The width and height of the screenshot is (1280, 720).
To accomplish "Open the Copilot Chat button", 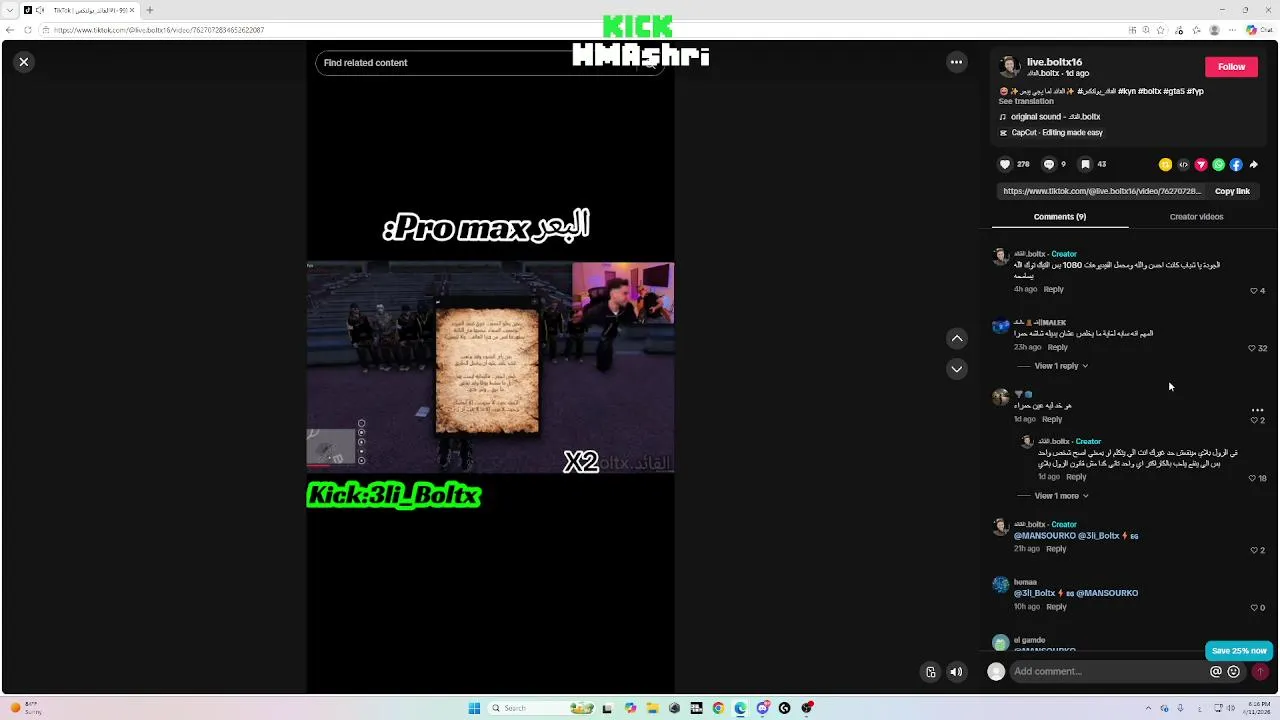I will [x=1258, y=30].
